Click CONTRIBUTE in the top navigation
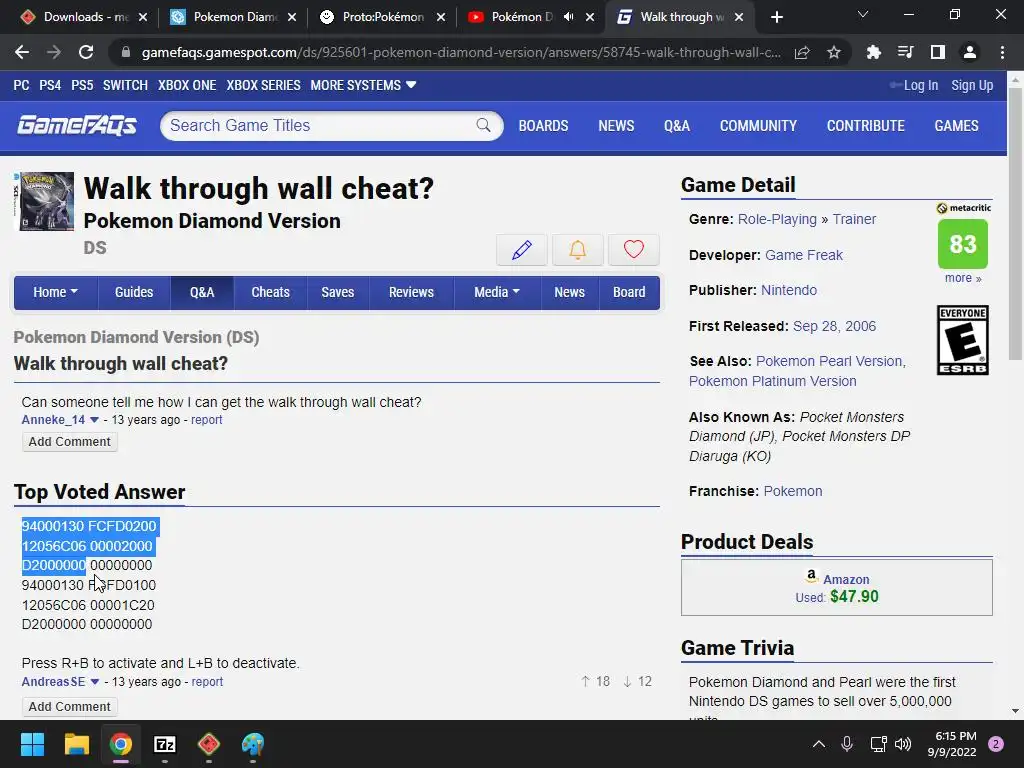Viewport: 1024px width, 768px height. point(865,125)
